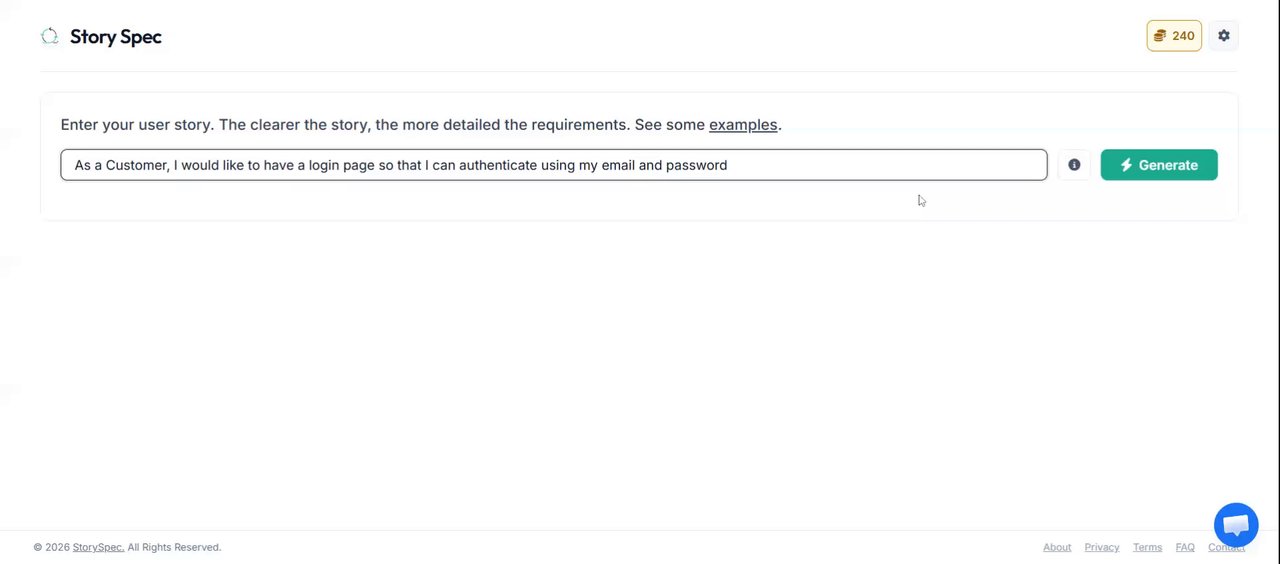The width and height of the screenshot is (1280, 564).
Task: Open settings with the gear icon
Action: [x=1224, y=36]
